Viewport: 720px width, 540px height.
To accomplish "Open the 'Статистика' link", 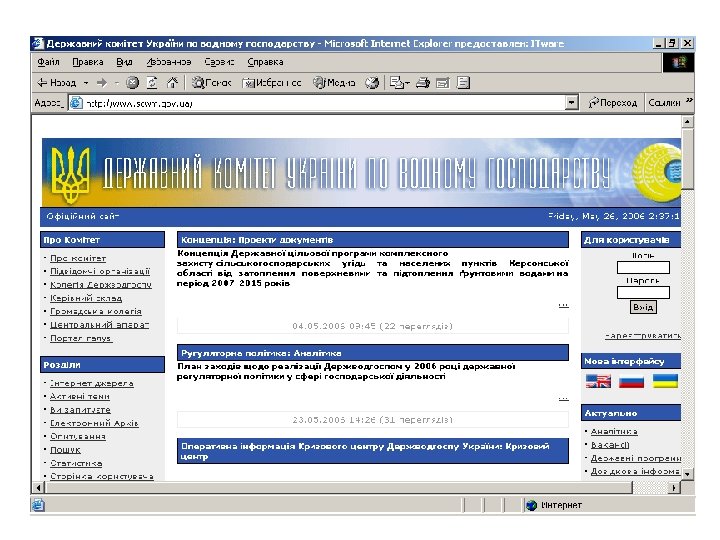I will [76, 463].
